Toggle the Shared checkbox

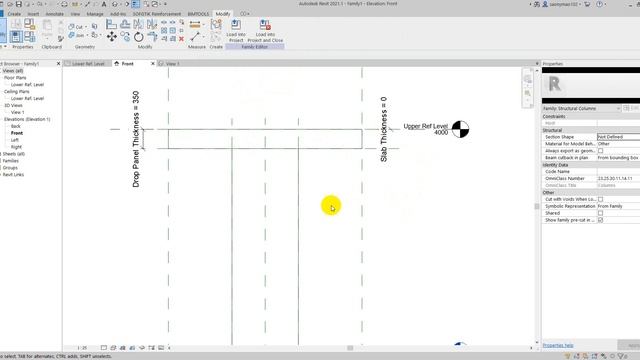coord(600,213)
